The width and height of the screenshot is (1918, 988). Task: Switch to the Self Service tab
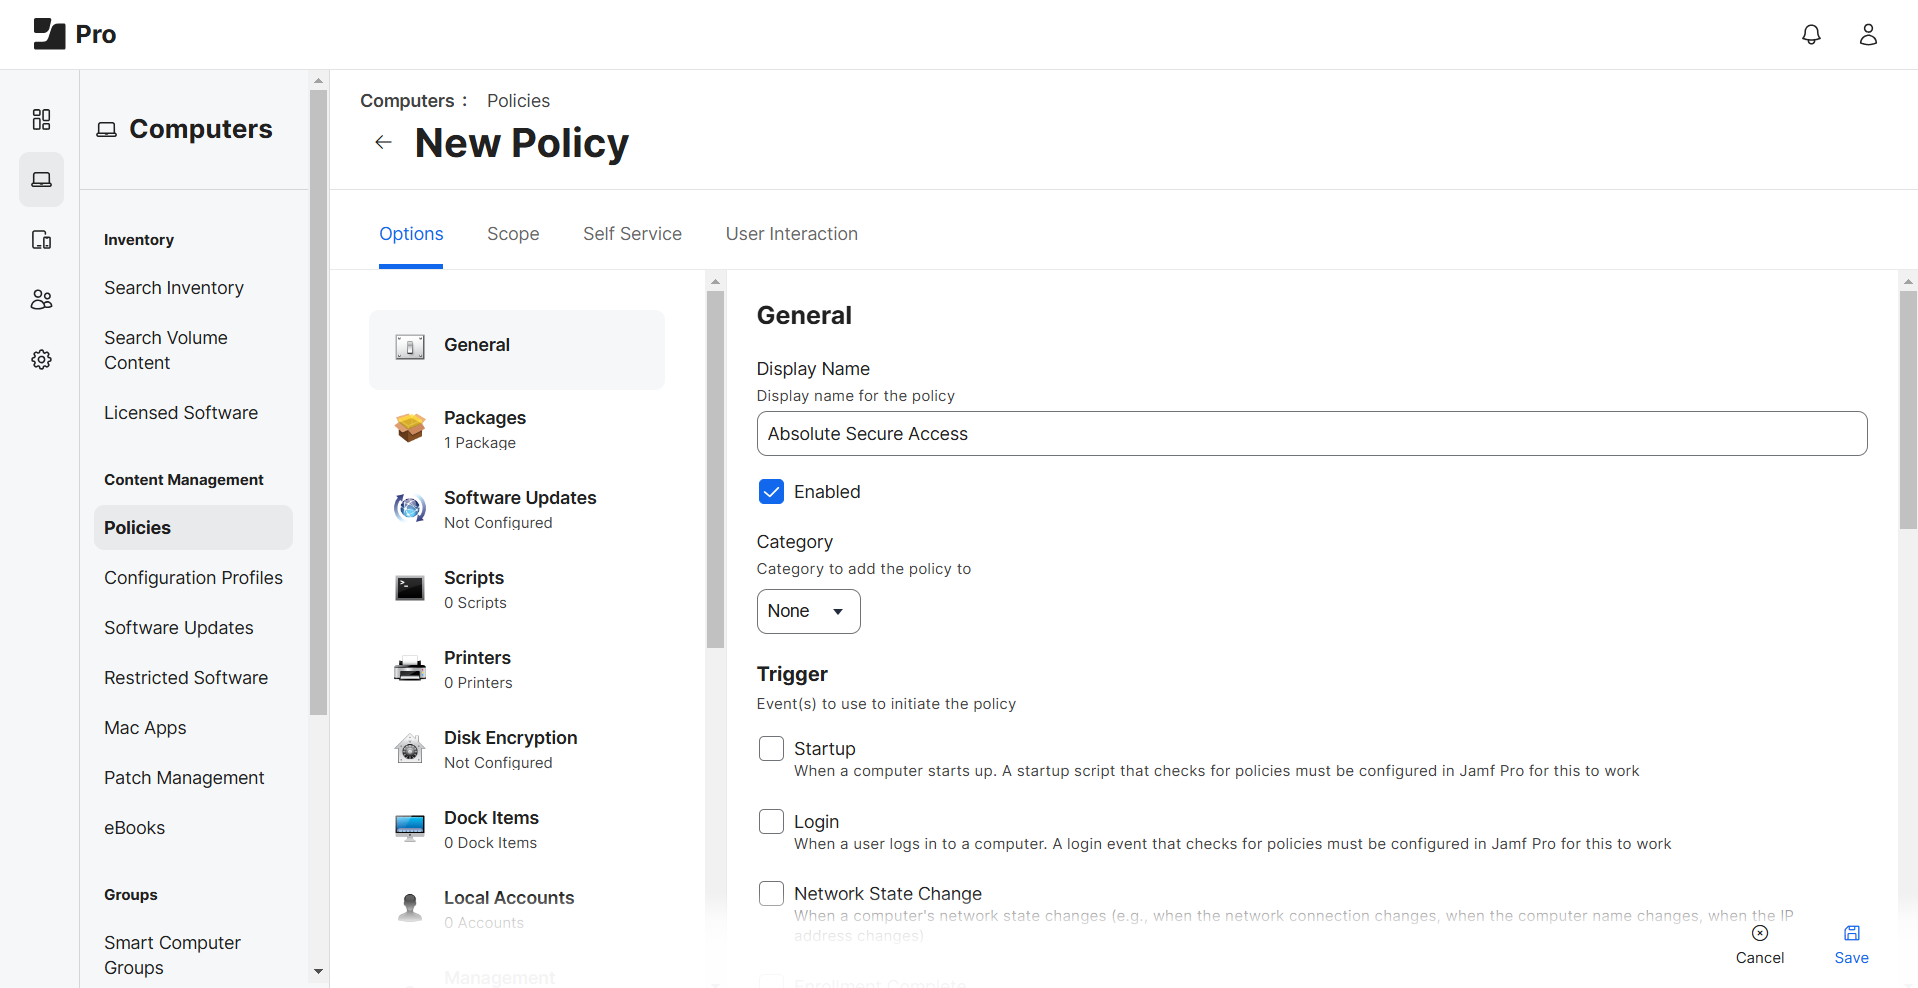coord(632,234)
